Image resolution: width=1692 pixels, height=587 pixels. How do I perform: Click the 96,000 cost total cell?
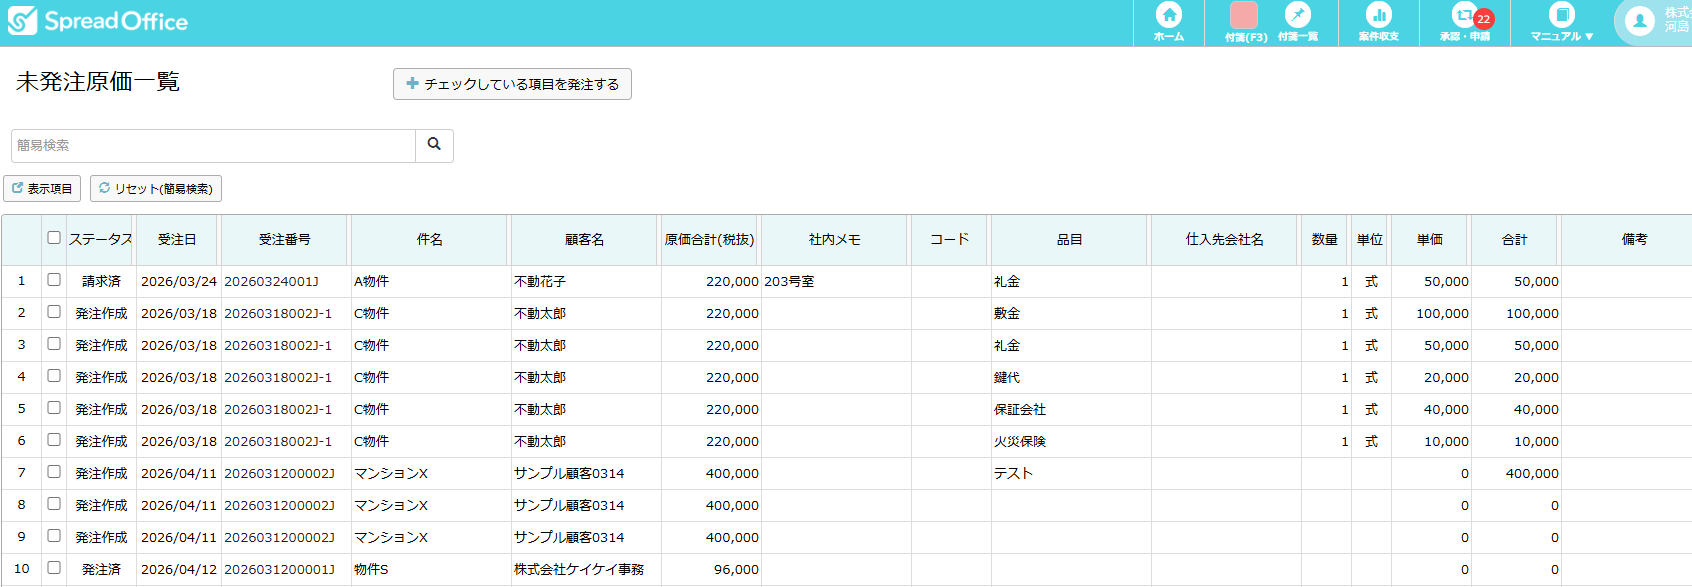point(710,569)
